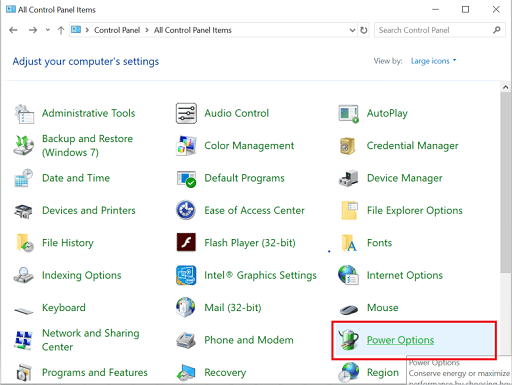The image size is (512, 385).
Task: Click the Fonts folder icon
Action: coord(349,243)
